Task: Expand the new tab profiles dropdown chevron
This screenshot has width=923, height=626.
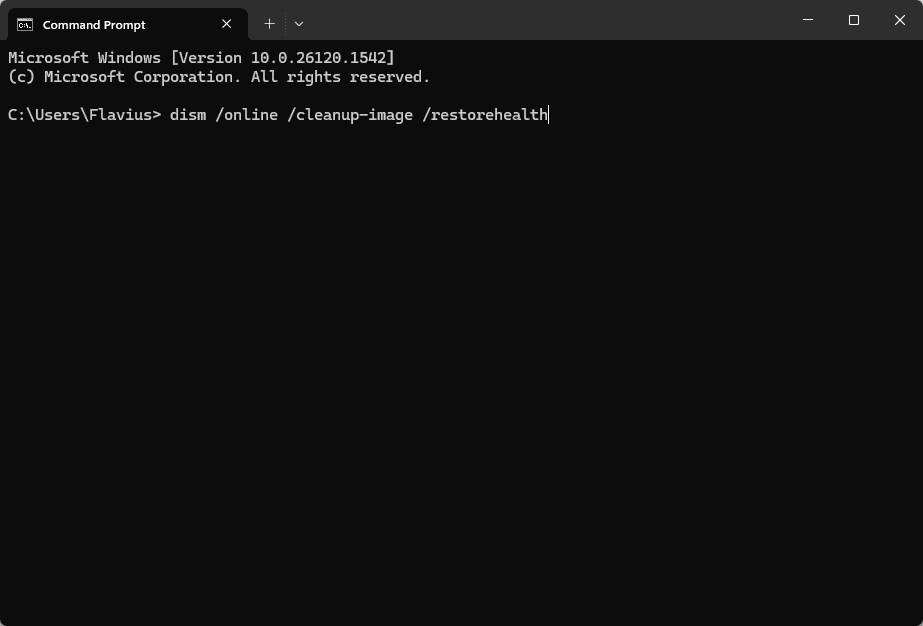Action: point(299,24)
